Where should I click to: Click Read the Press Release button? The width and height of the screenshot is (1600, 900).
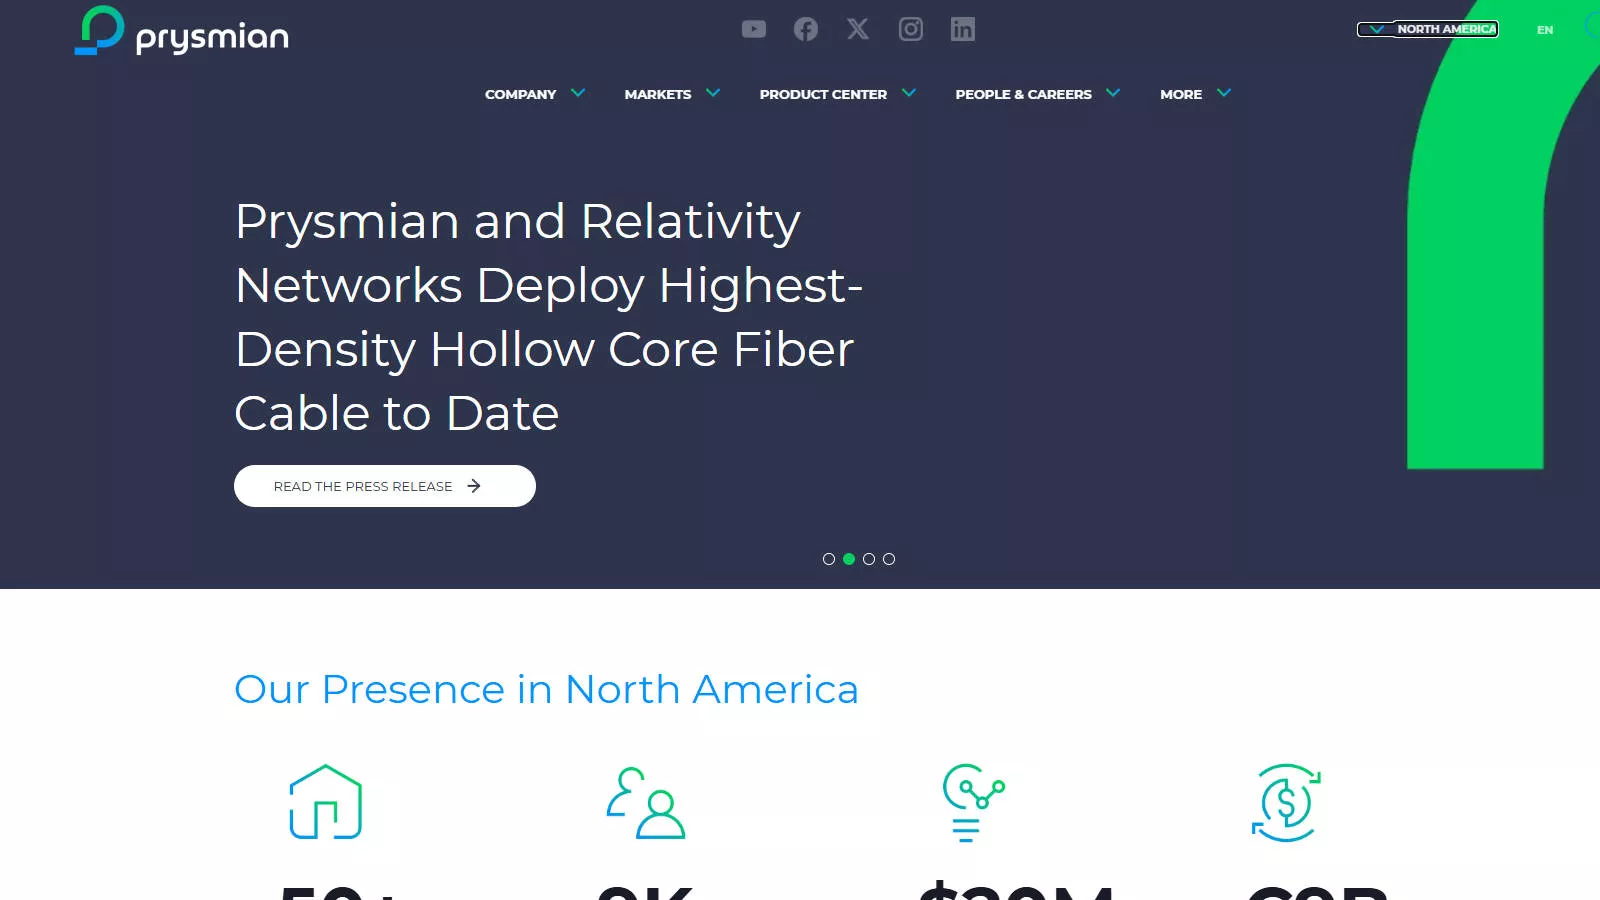[x=385, y=486]
